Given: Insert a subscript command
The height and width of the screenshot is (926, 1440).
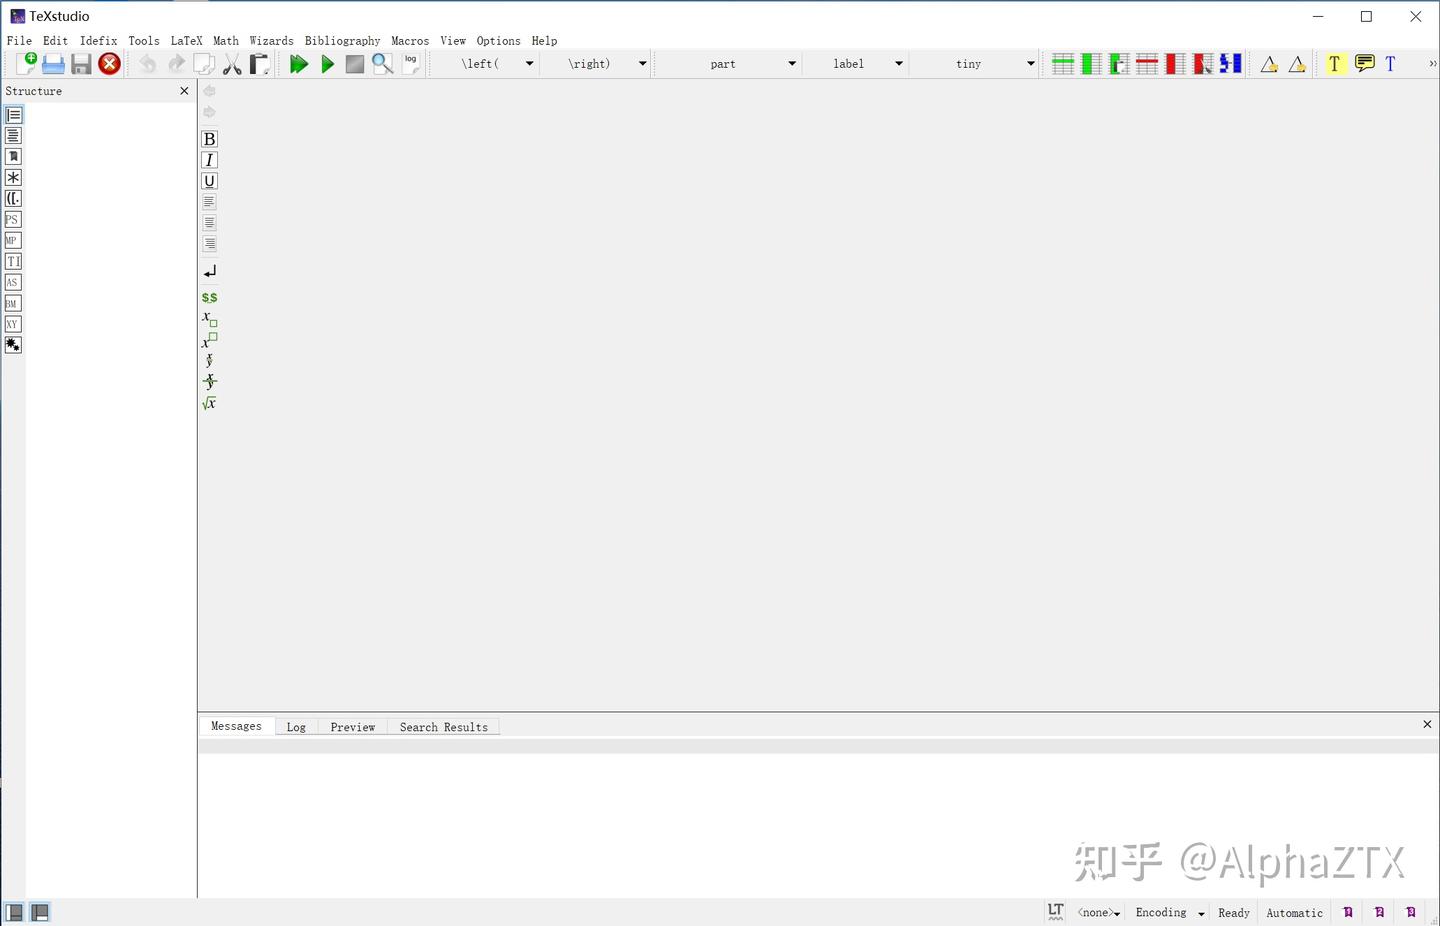Looking at the screenshot, I should (x=209, y=318).
